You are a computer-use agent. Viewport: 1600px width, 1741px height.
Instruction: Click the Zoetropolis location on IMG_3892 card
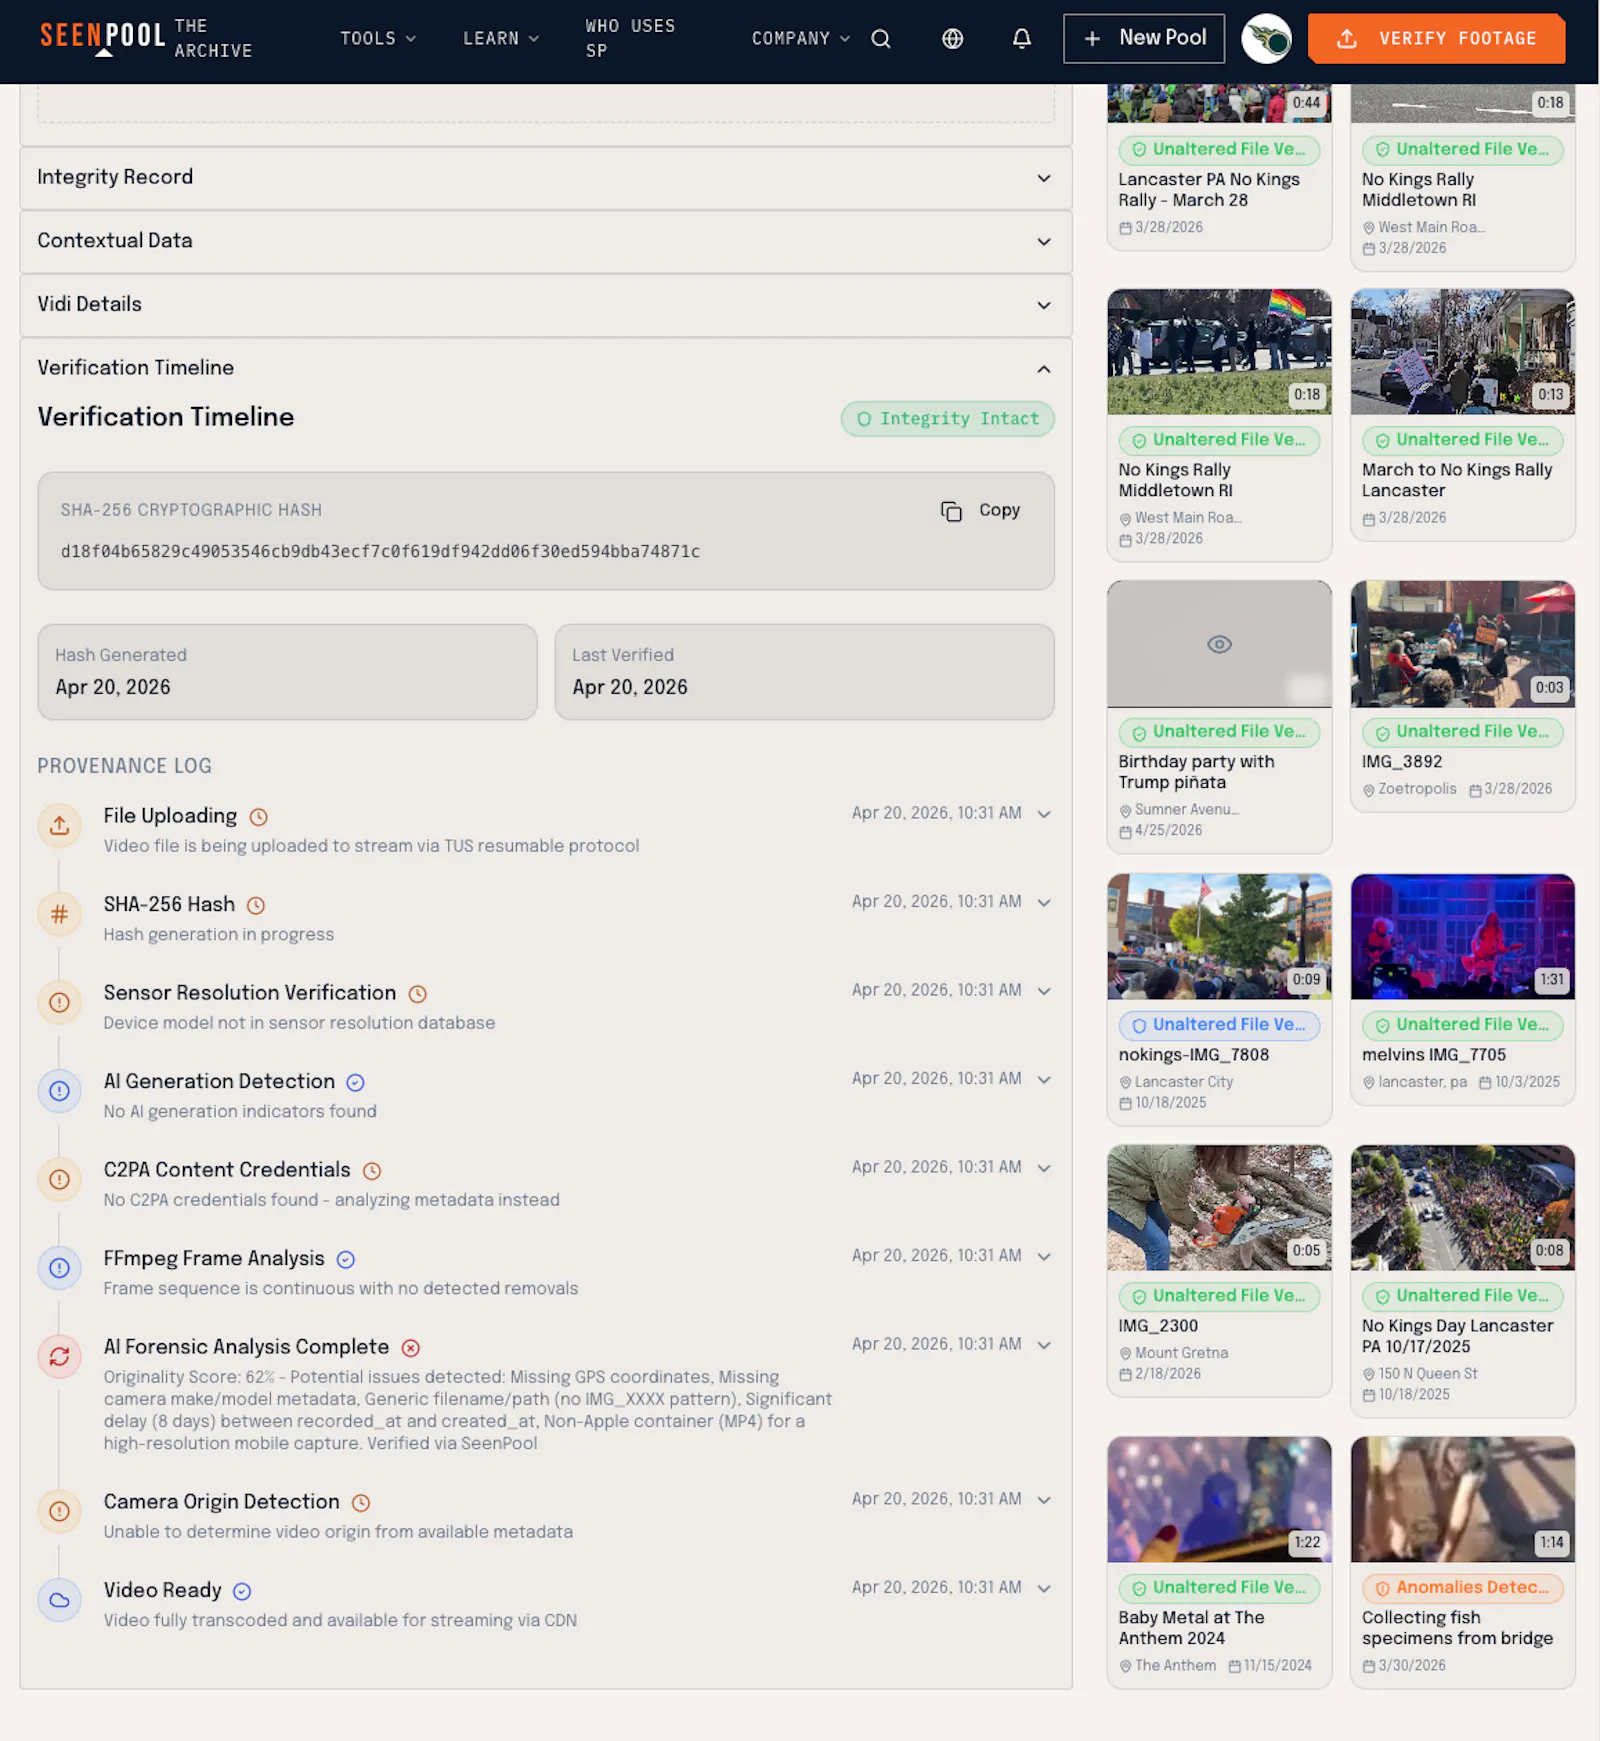point(1409,789)
